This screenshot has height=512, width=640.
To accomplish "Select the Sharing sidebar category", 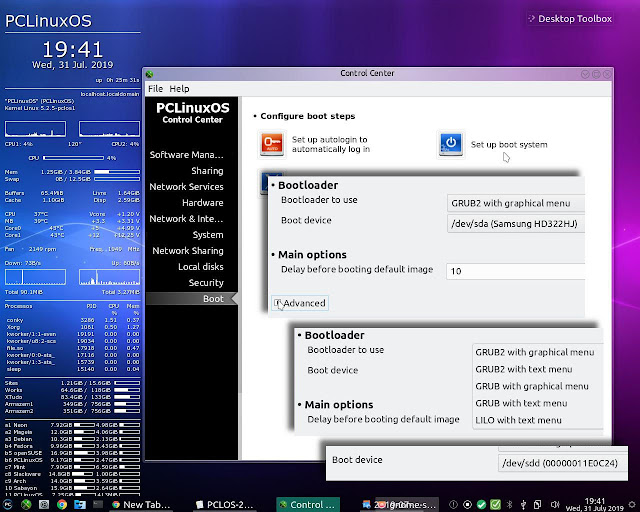I will coord(207,171).
